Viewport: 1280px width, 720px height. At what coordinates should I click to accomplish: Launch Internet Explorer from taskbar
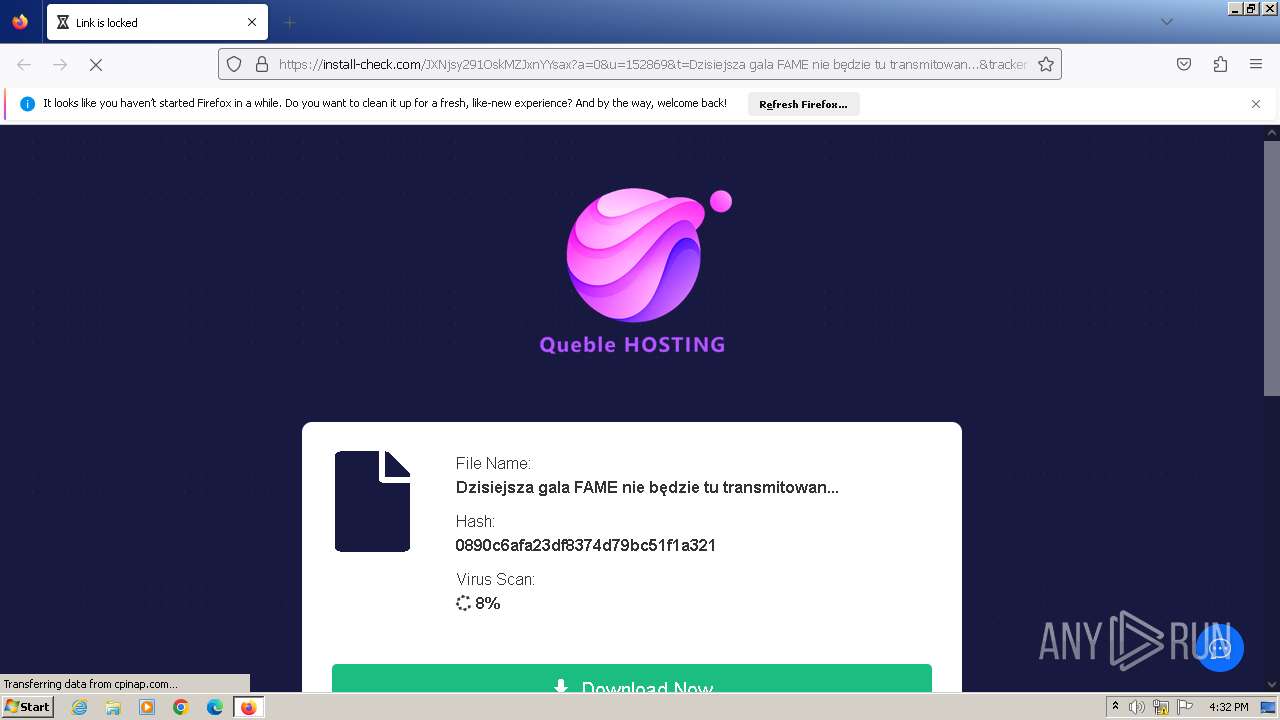[79, 707]
